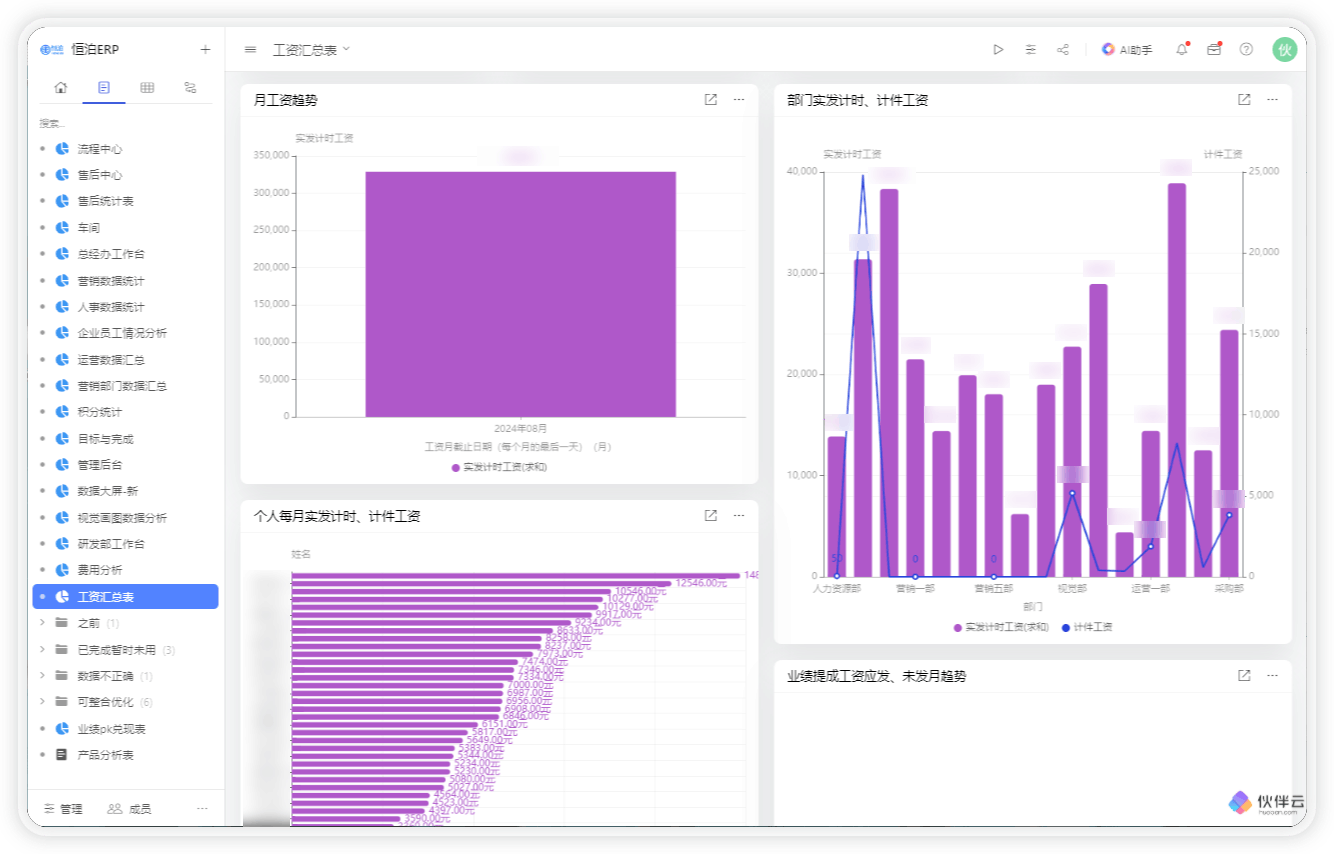Open the workflow tab icon in sidebar
Screen dimensions: 1334x854
190,88
